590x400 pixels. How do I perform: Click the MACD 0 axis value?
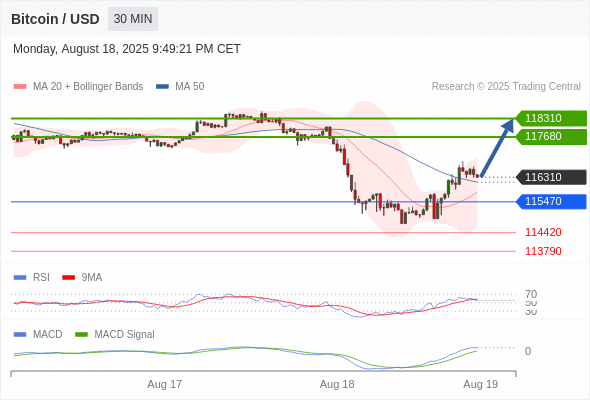pyautogui.click(x=528, y=351)
